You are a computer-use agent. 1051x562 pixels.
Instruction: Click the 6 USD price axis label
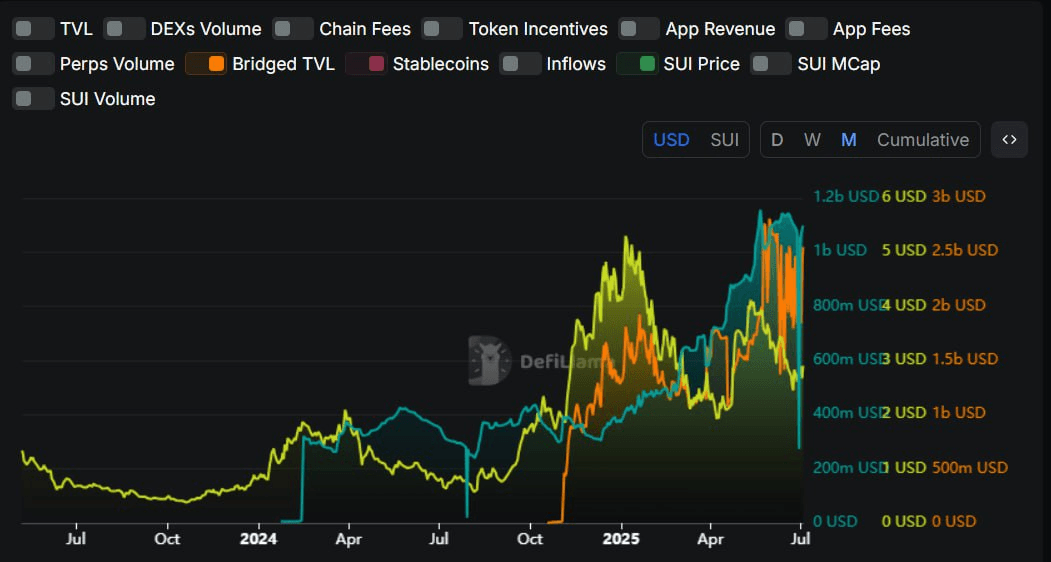[904, 196]
